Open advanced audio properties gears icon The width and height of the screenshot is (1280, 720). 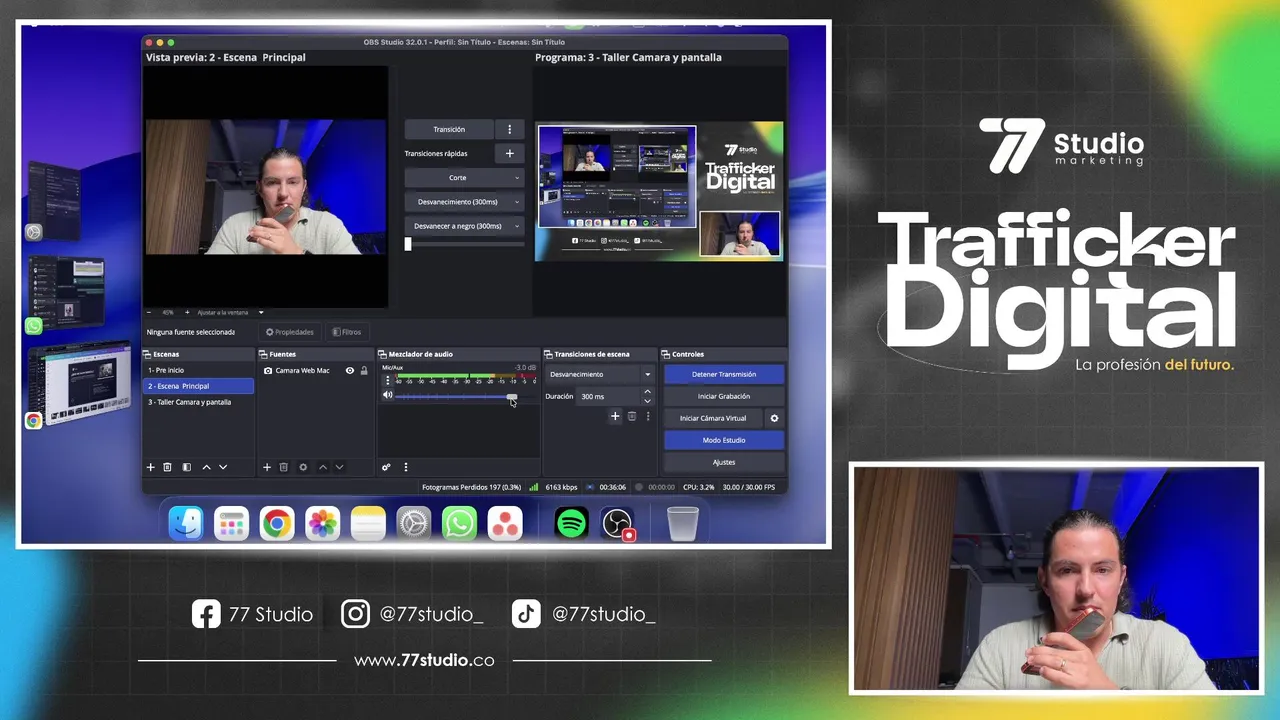pos(386,467)
